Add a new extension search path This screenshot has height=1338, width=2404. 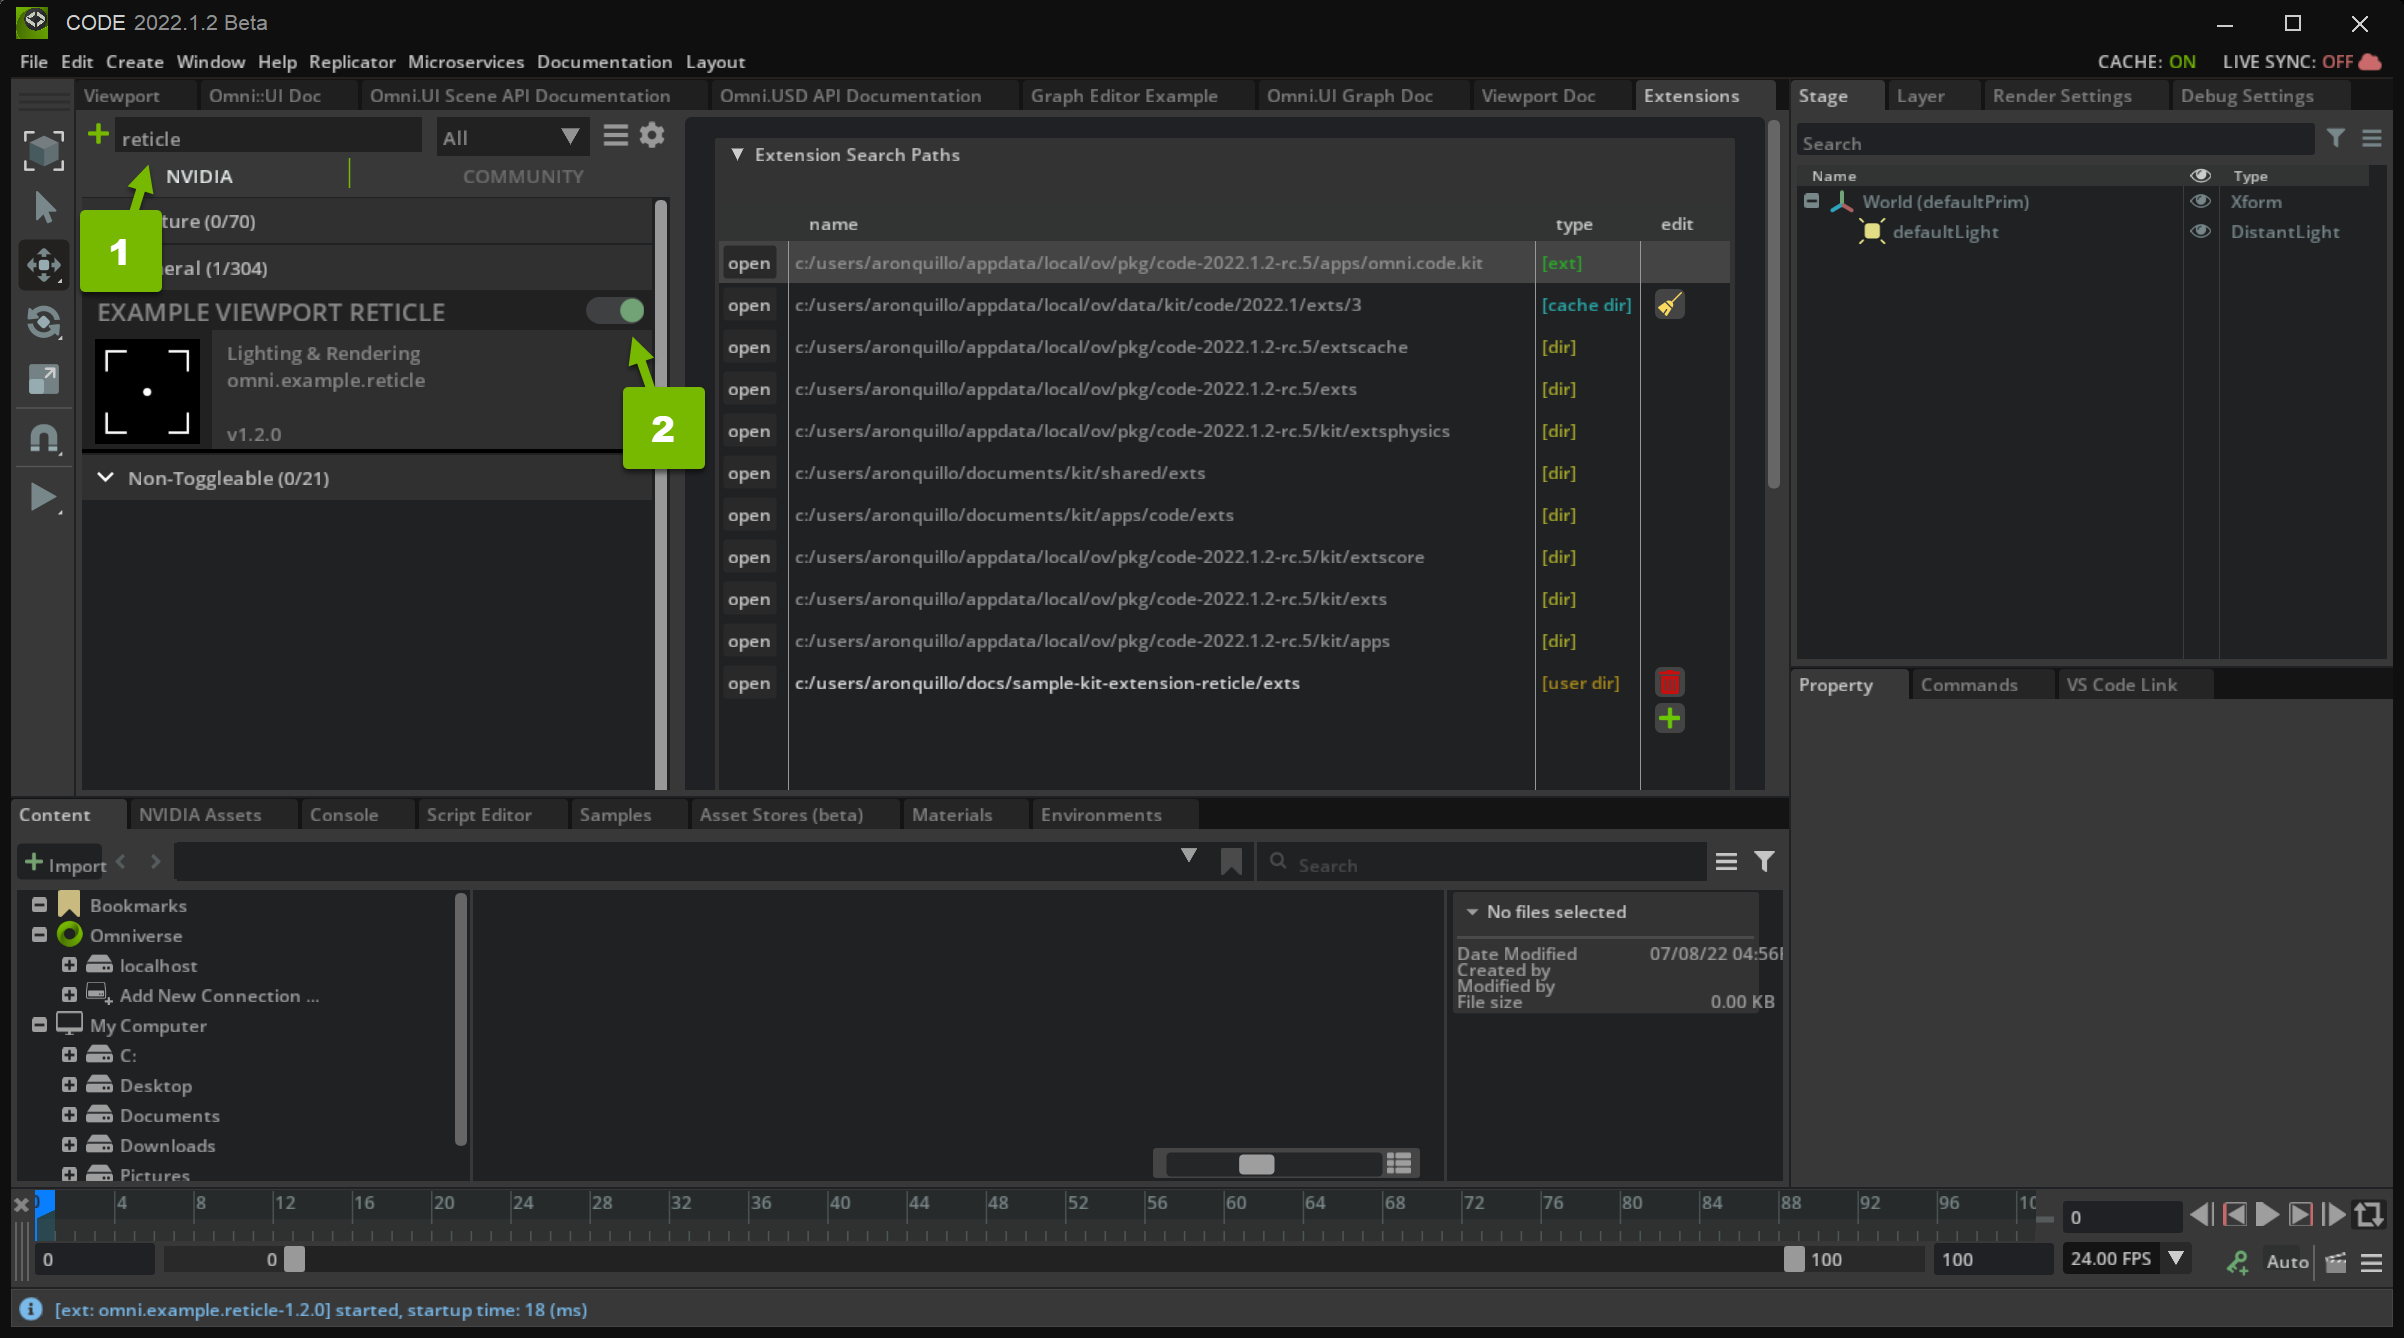tap(1669, 718)
